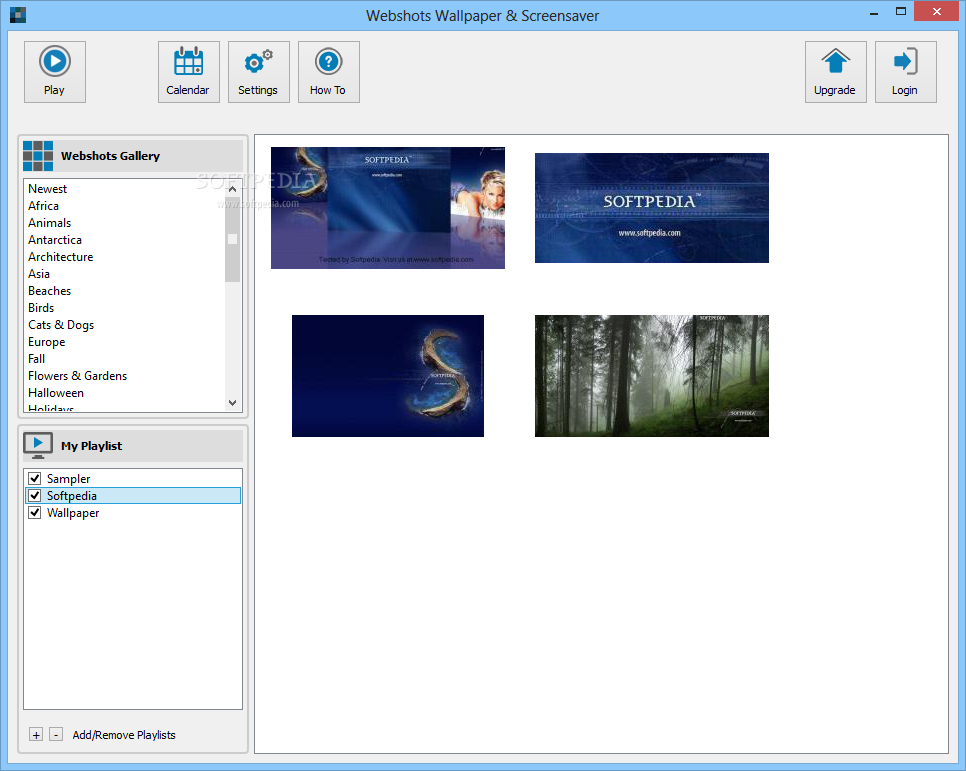
Task: Select the Animals gallery category
Action: click(x=49, y=222)
